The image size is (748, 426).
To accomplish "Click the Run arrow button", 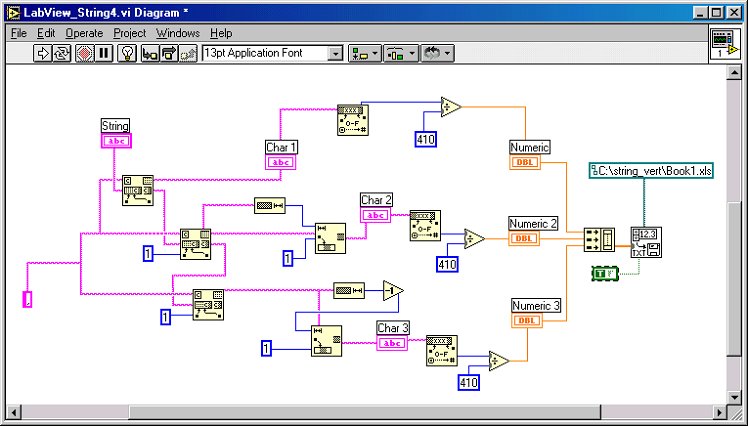I will 43,53.
